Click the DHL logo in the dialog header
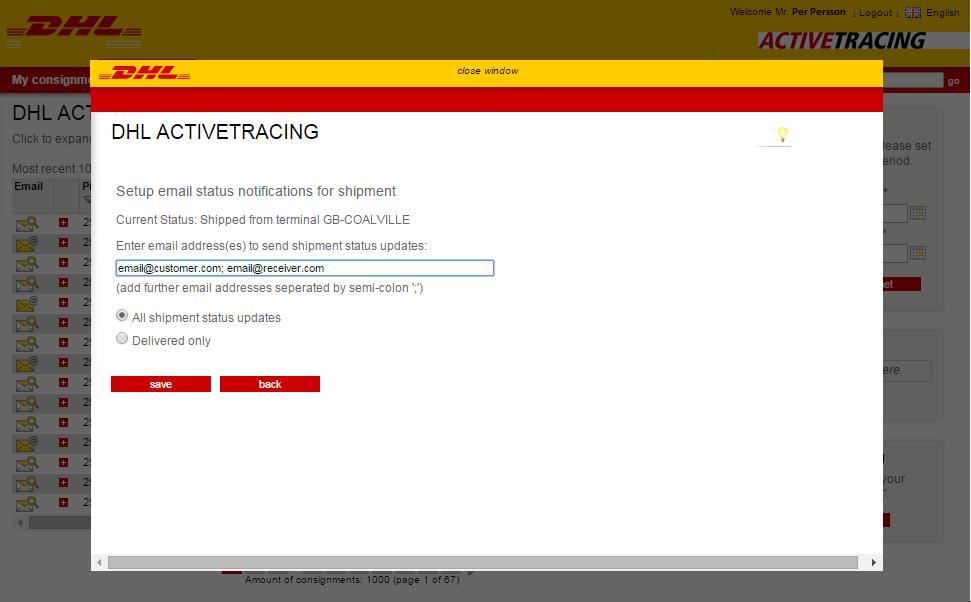This screenshot has height=602, width=971. click(144, 73)
